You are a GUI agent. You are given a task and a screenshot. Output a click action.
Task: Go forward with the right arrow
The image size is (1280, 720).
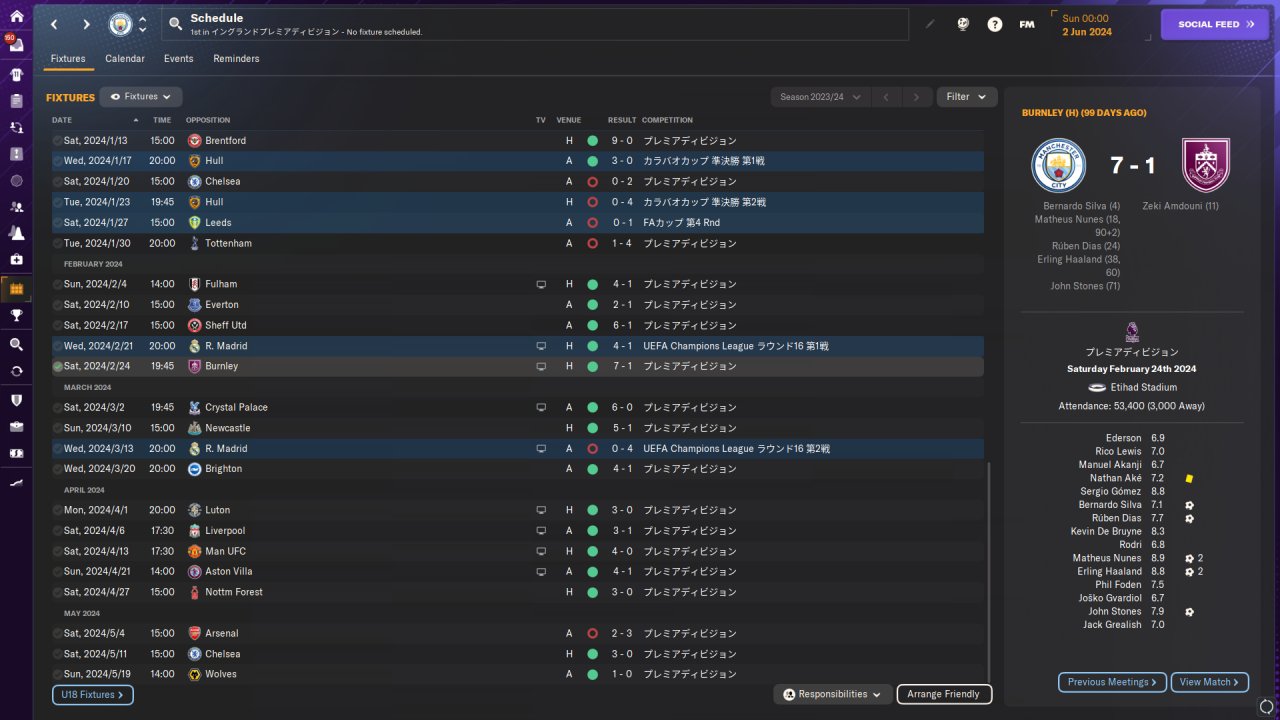coord(86,24)
